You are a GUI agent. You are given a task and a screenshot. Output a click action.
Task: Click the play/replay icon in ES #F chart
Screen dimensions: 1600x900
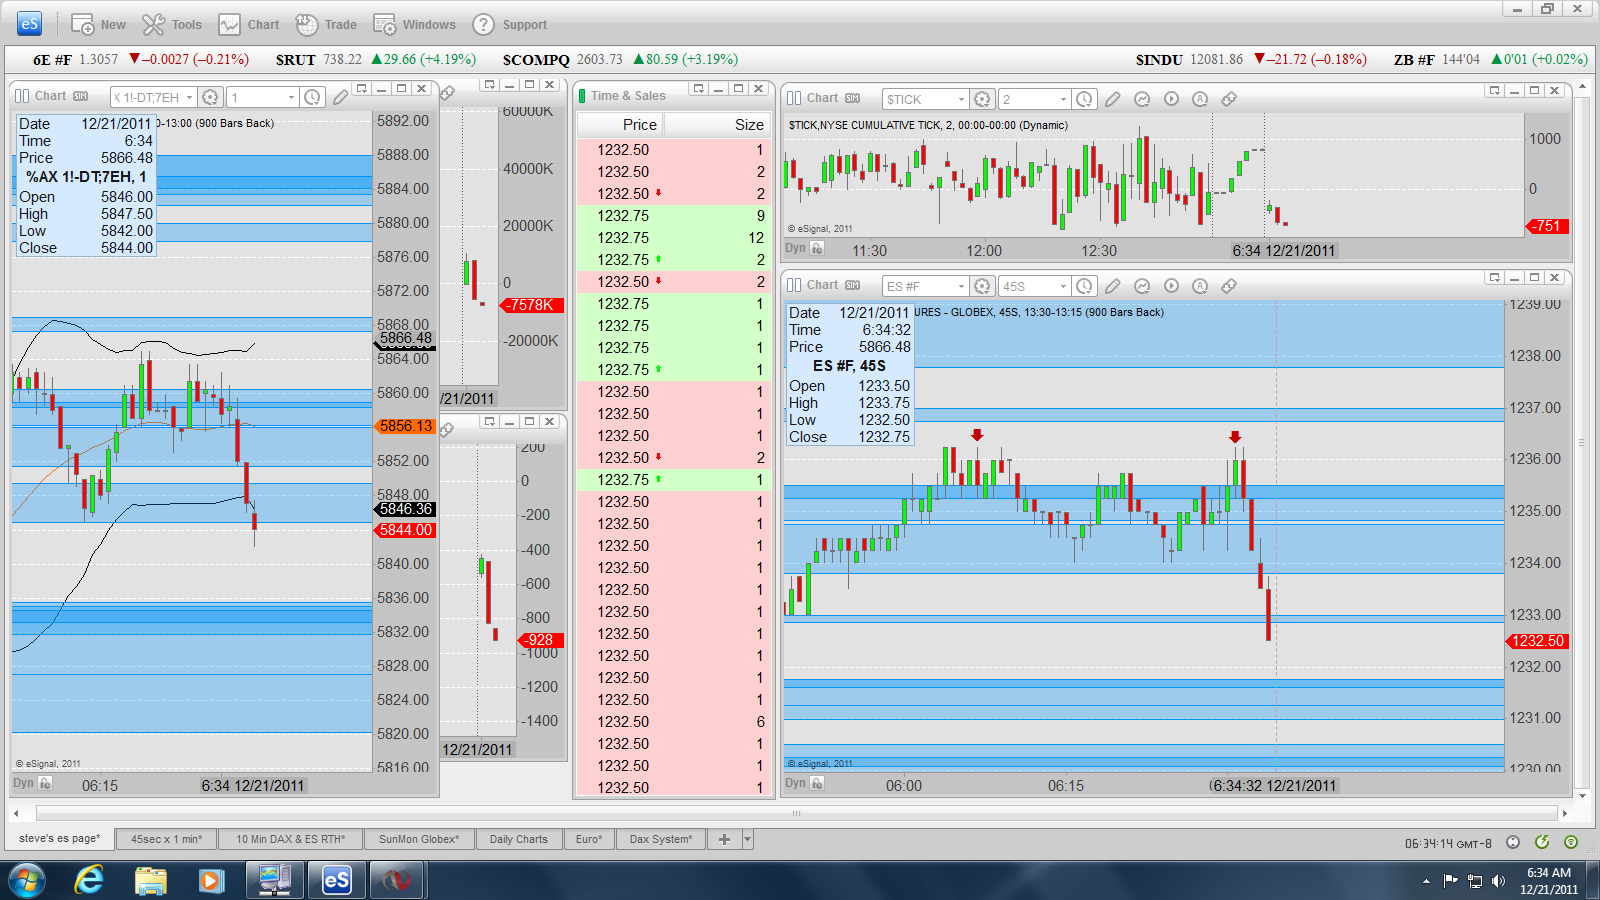click(x=1171, y=286)
